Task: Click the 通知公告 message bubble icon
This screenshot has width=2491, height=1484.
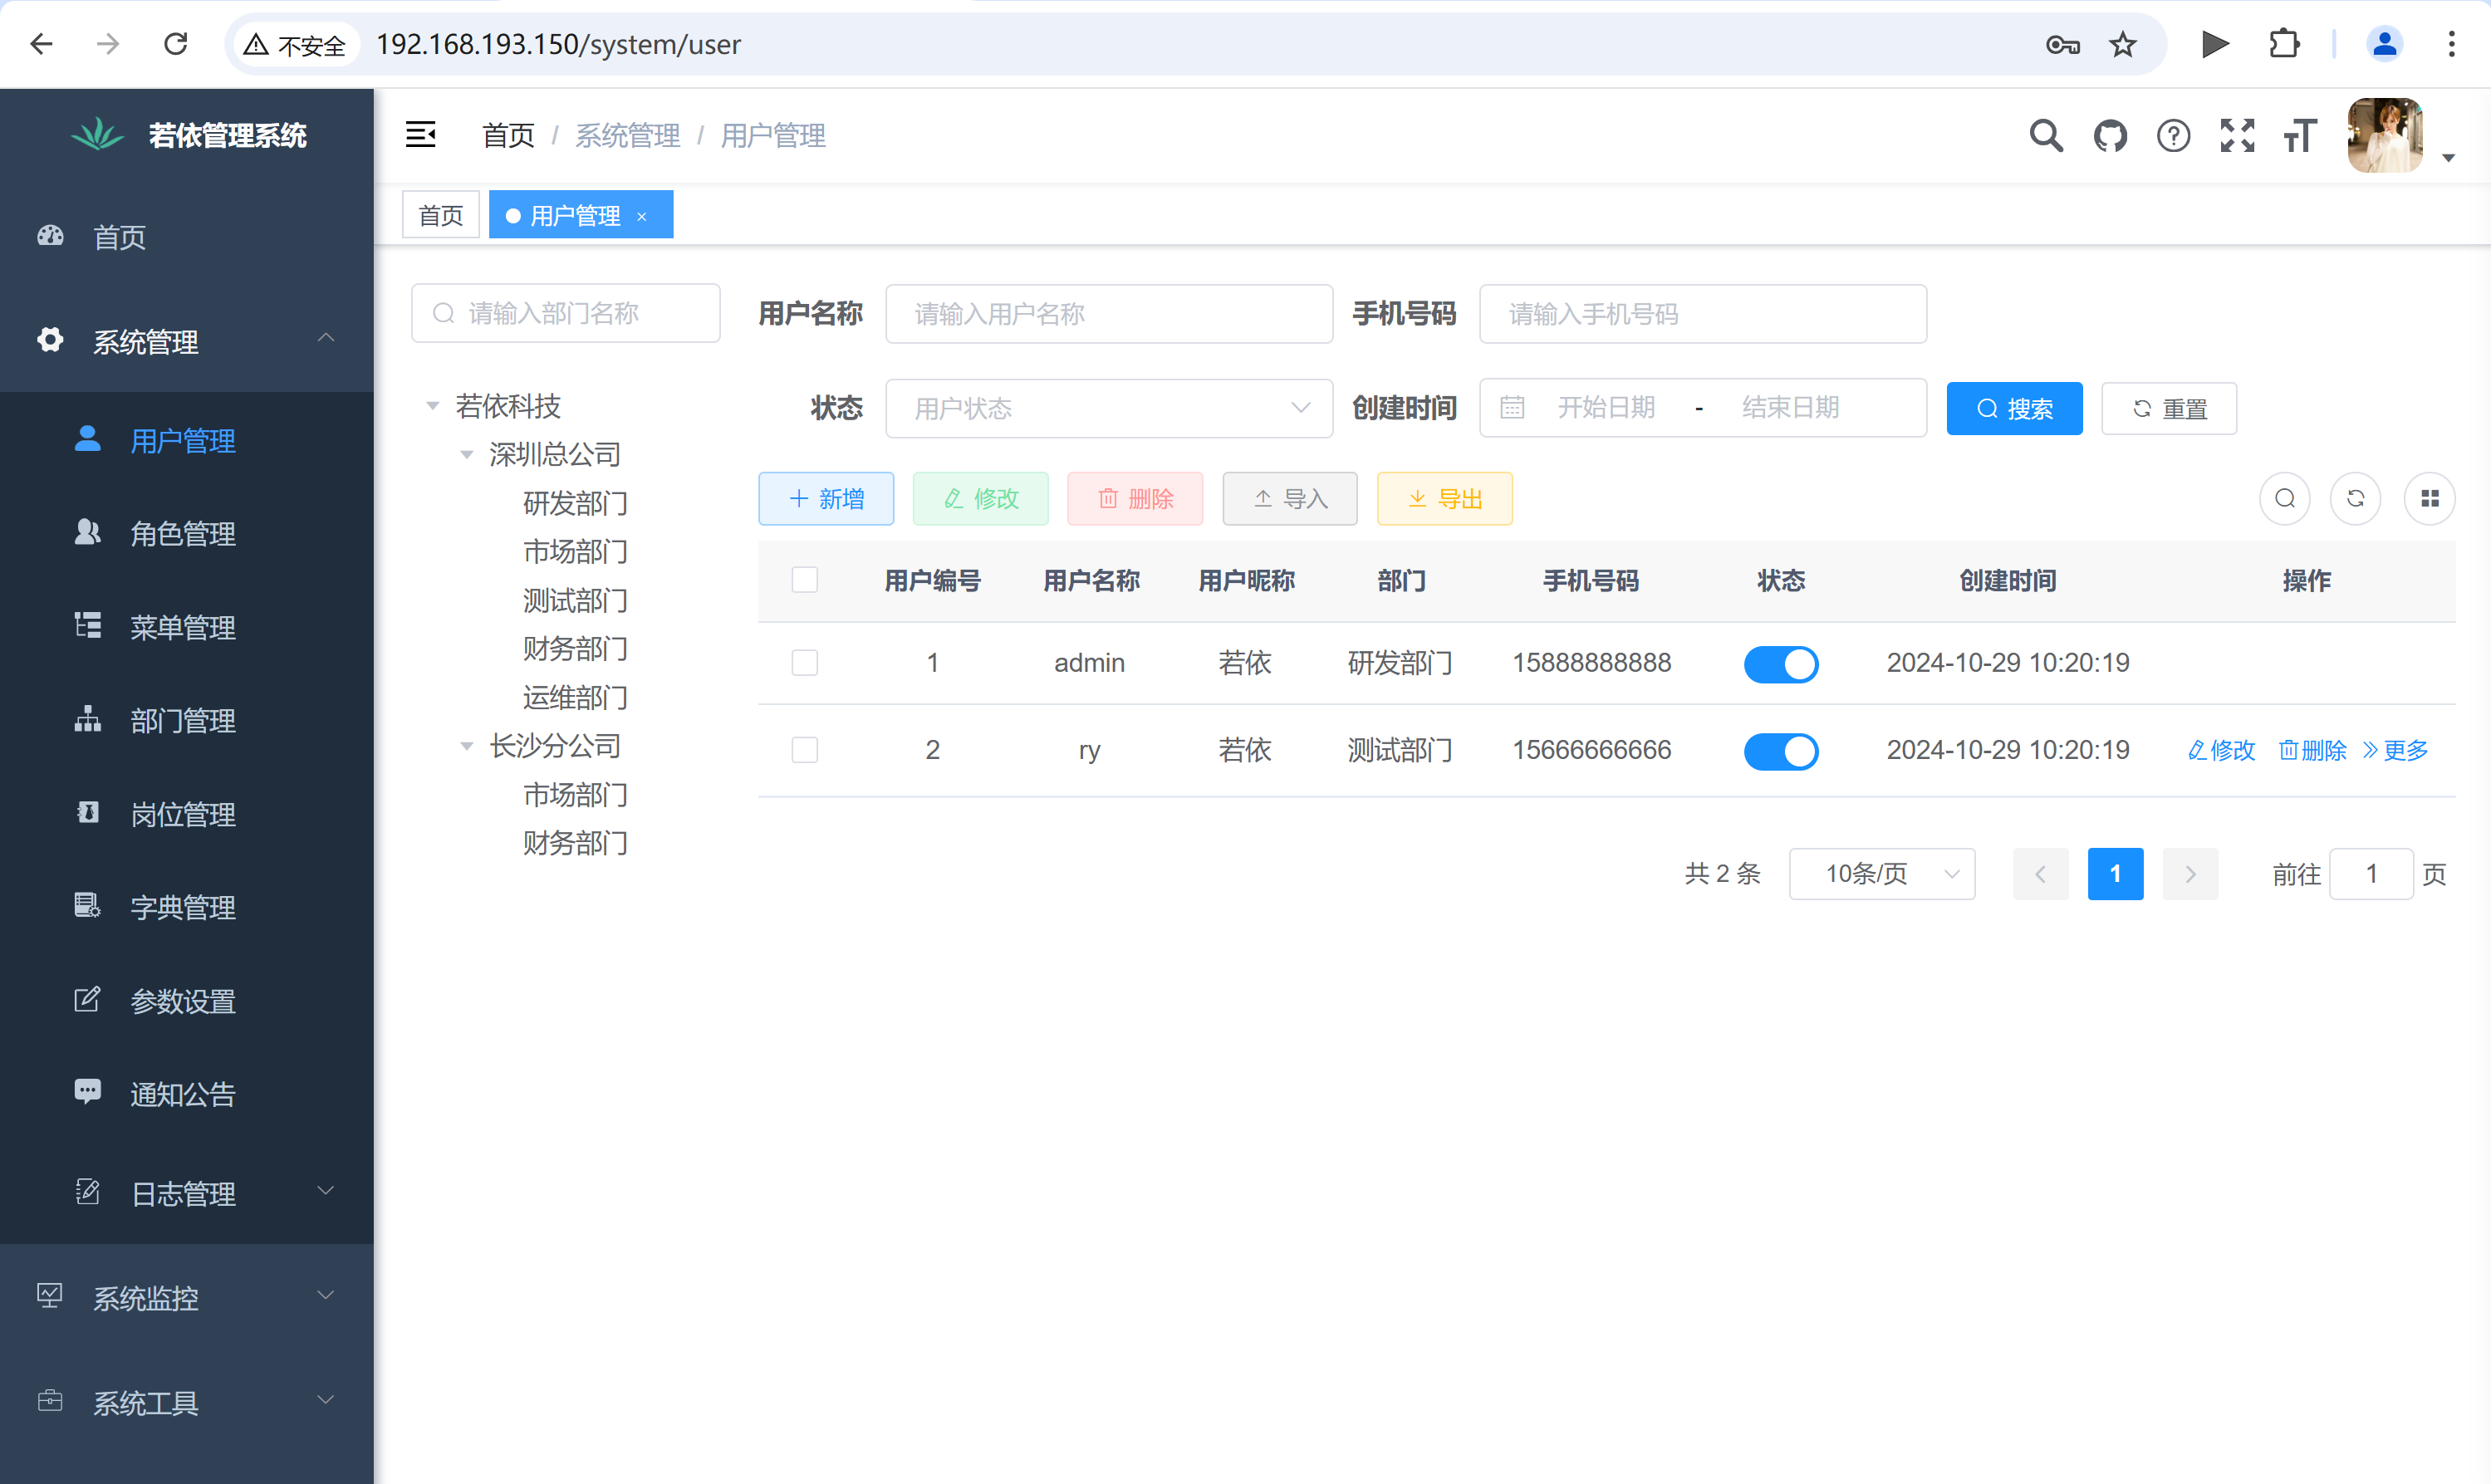Action: (88, 1092)
